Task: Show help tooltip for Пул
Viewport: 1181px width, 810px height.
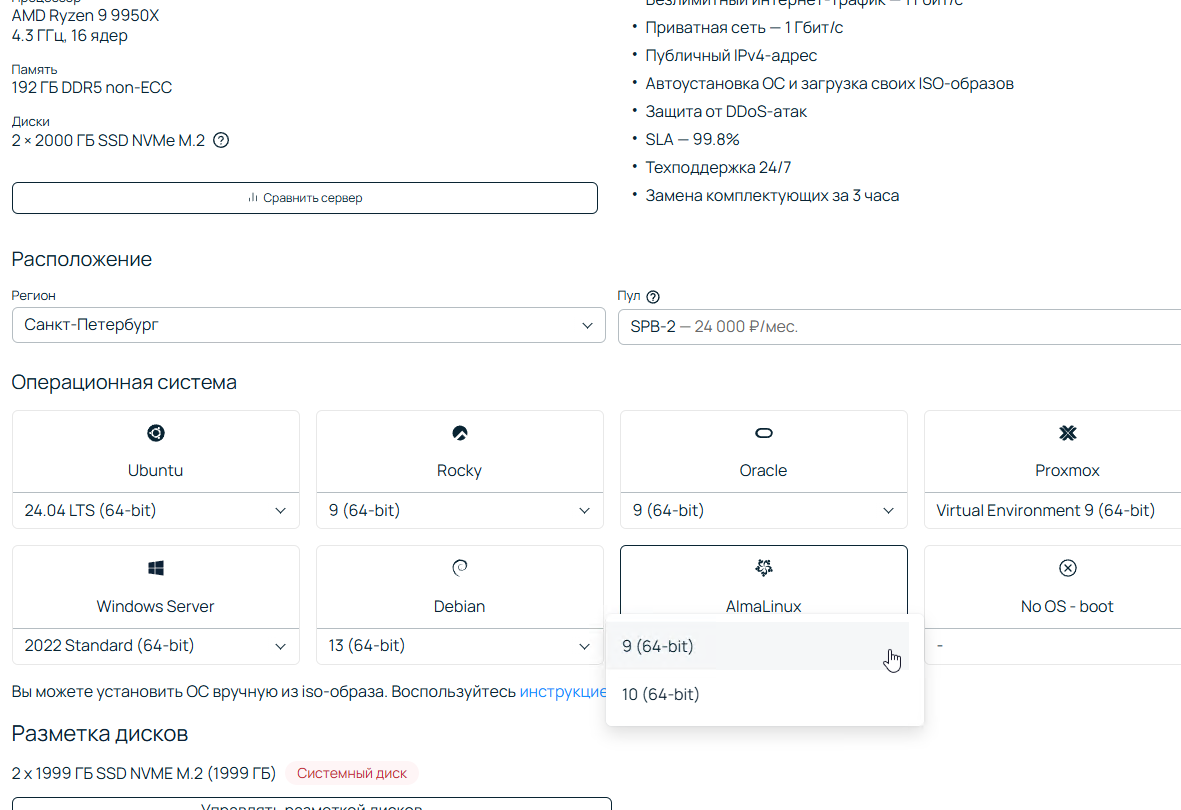Action: (653, 297)
